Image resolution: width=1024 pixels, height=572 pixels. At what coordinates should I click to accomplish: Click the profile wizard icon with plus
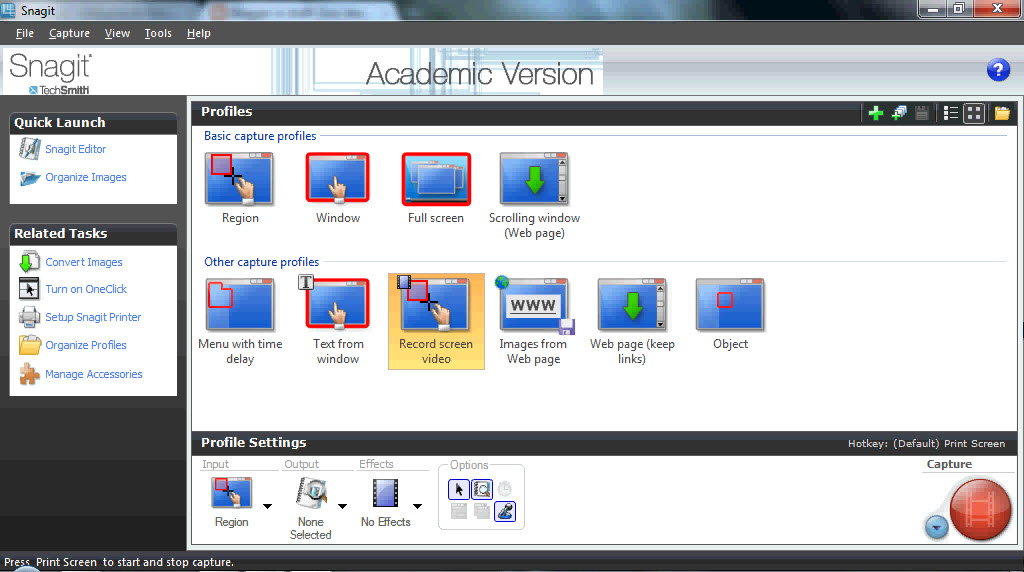899,113
